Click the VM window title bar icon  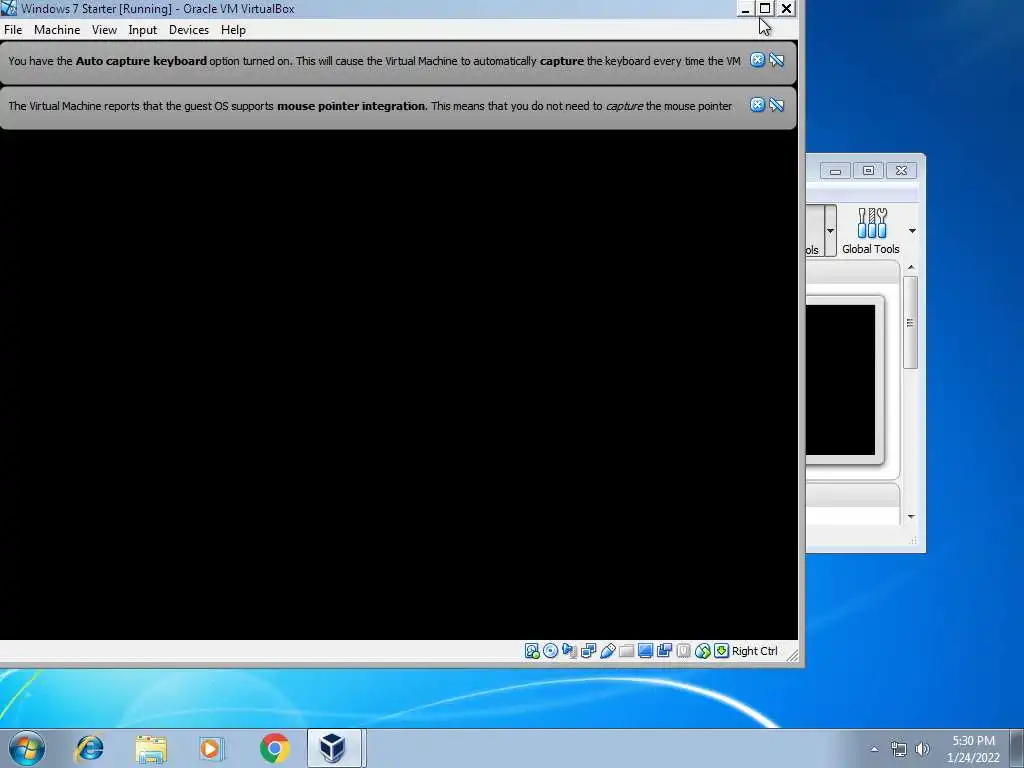pos(8,8)
